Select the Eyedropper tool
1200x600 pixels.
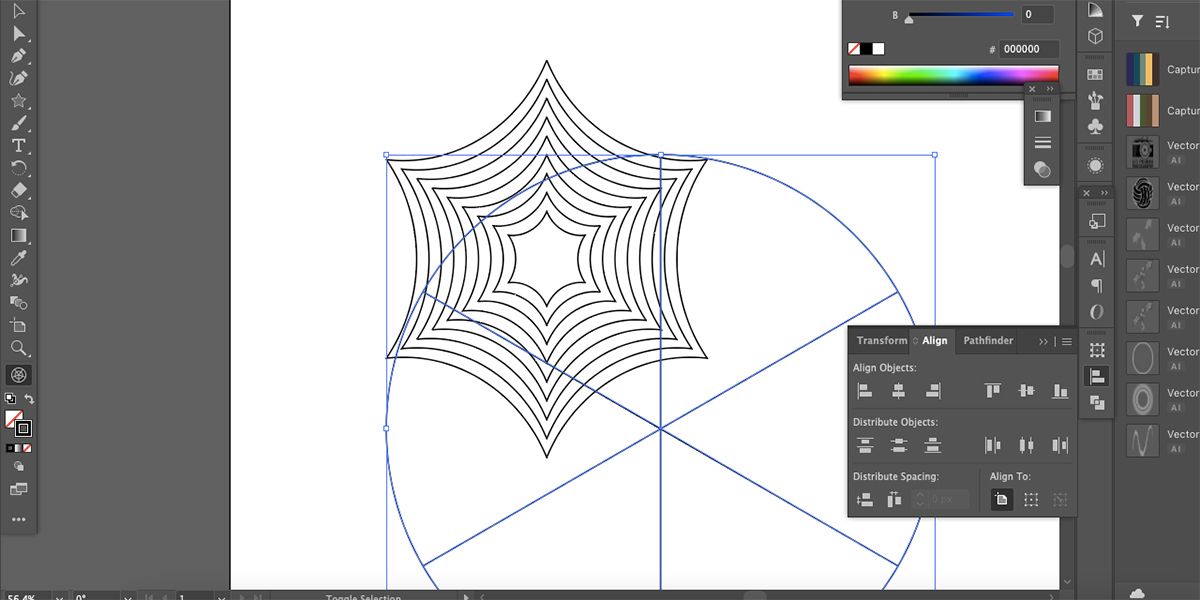click(18, 257)
